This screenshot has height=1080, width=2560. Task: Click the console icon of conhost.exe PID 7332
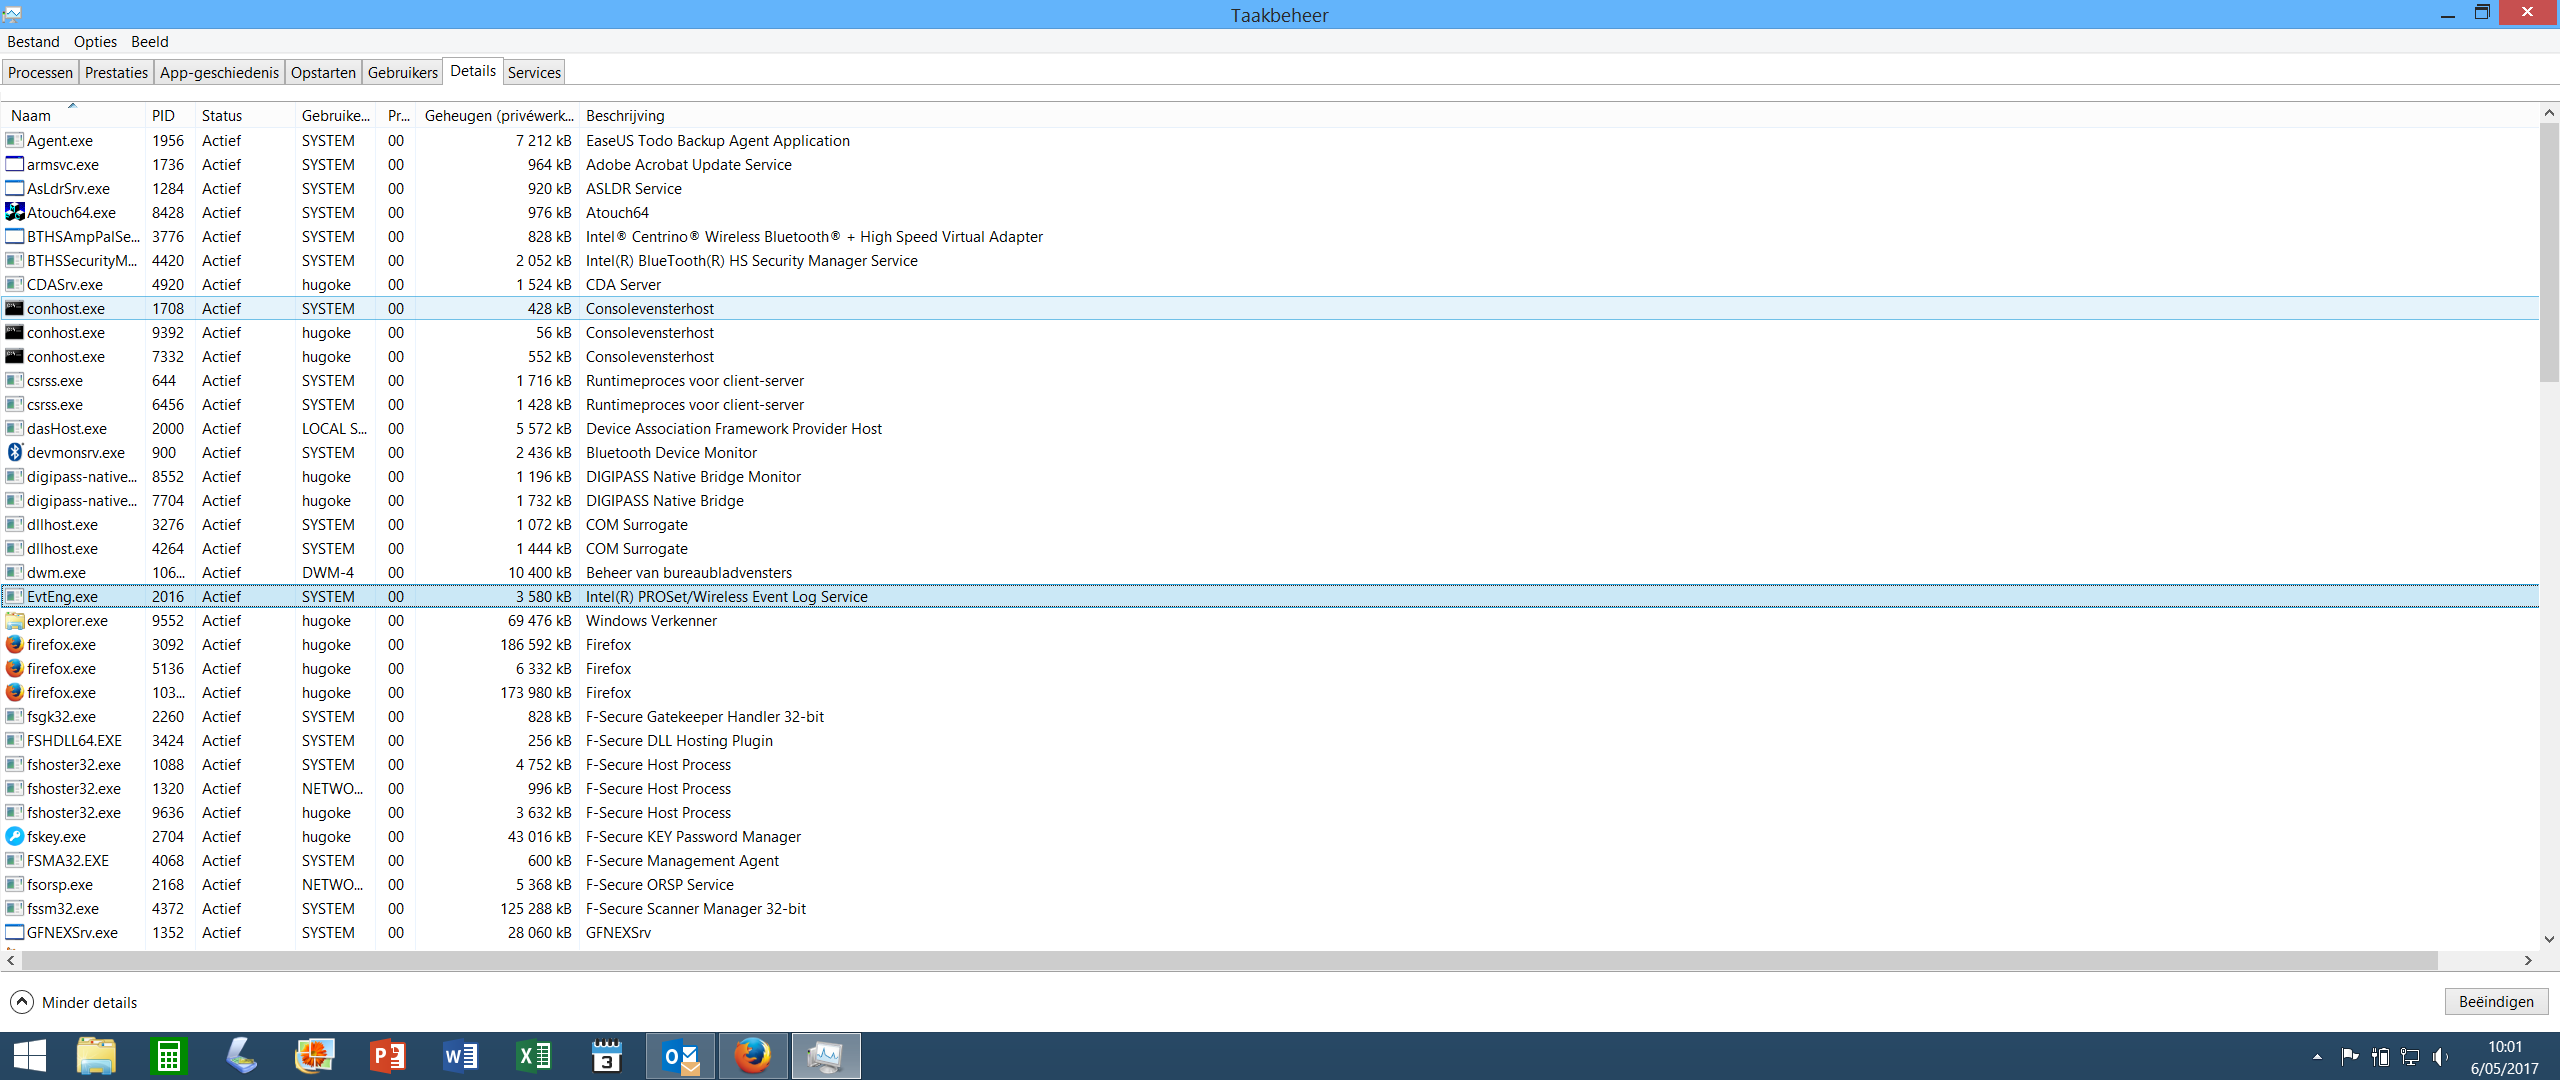pyautogui.click(x=14, y=356)
